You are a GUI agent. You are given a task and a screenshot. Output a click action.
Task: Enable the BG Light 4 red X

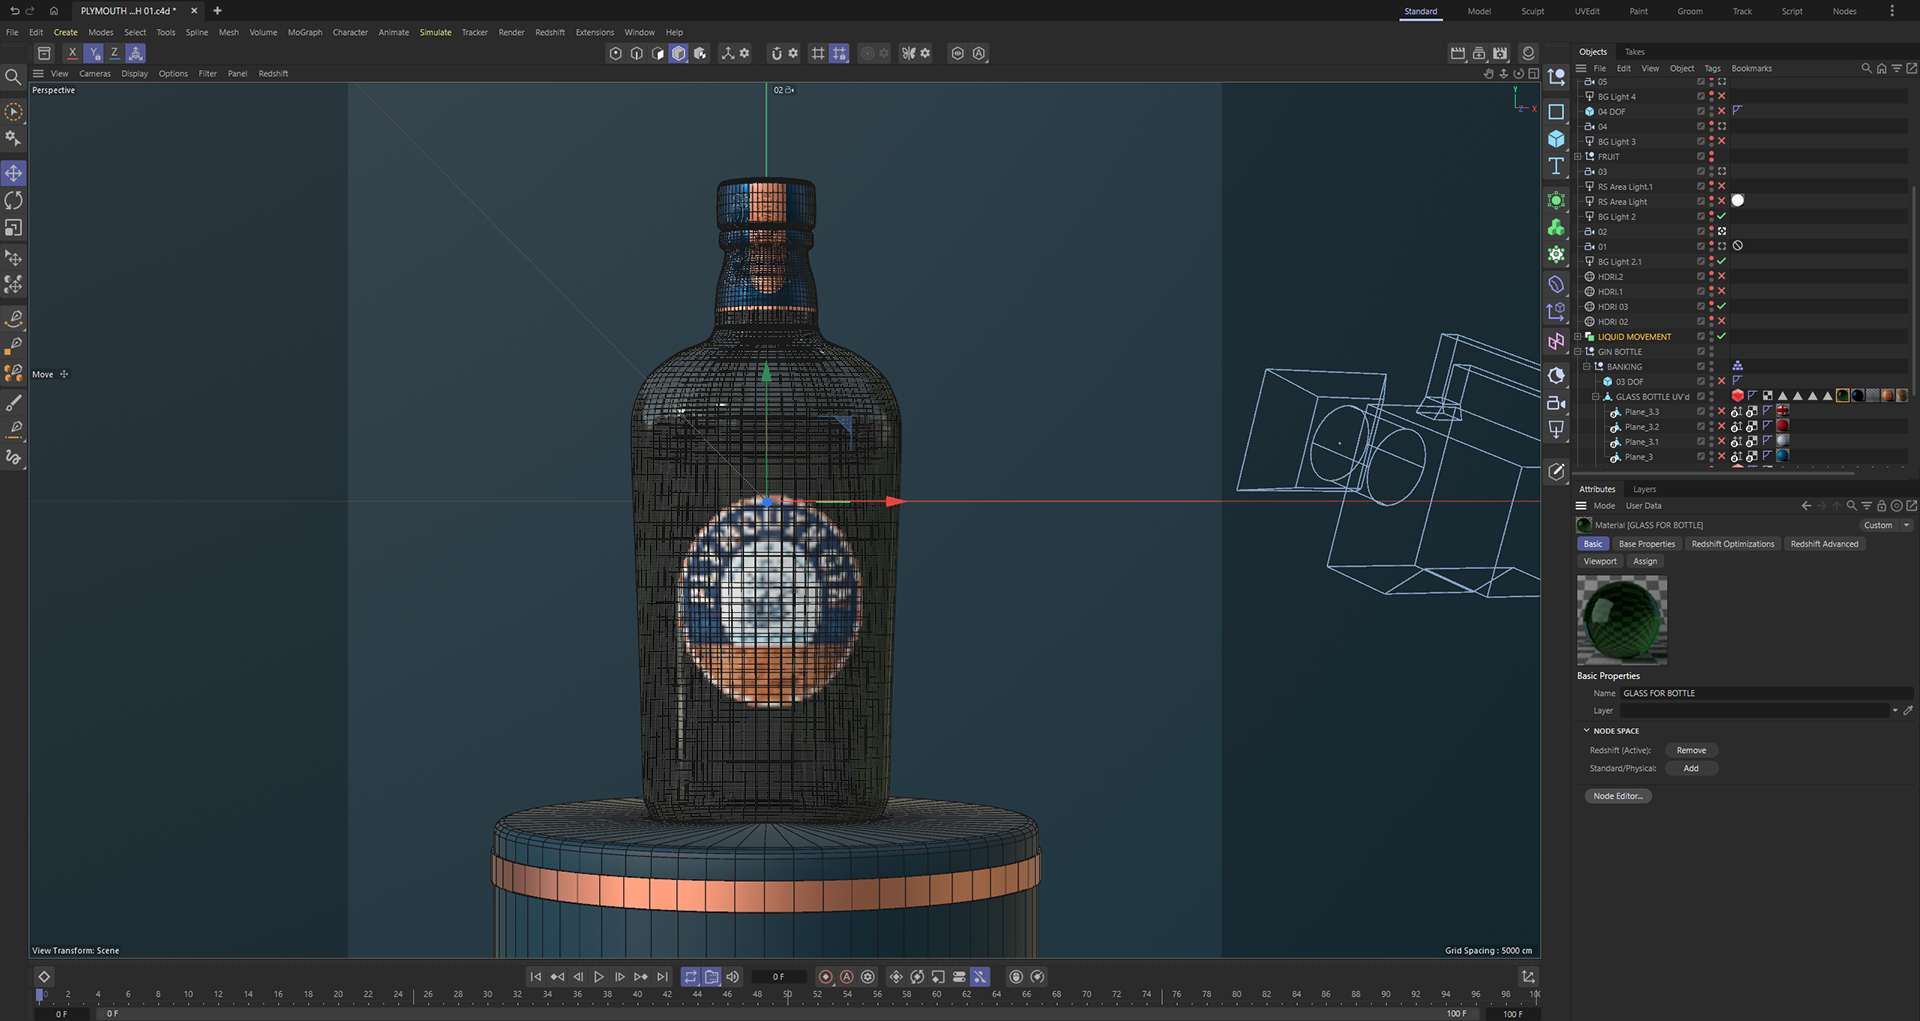coord(1722,97)
